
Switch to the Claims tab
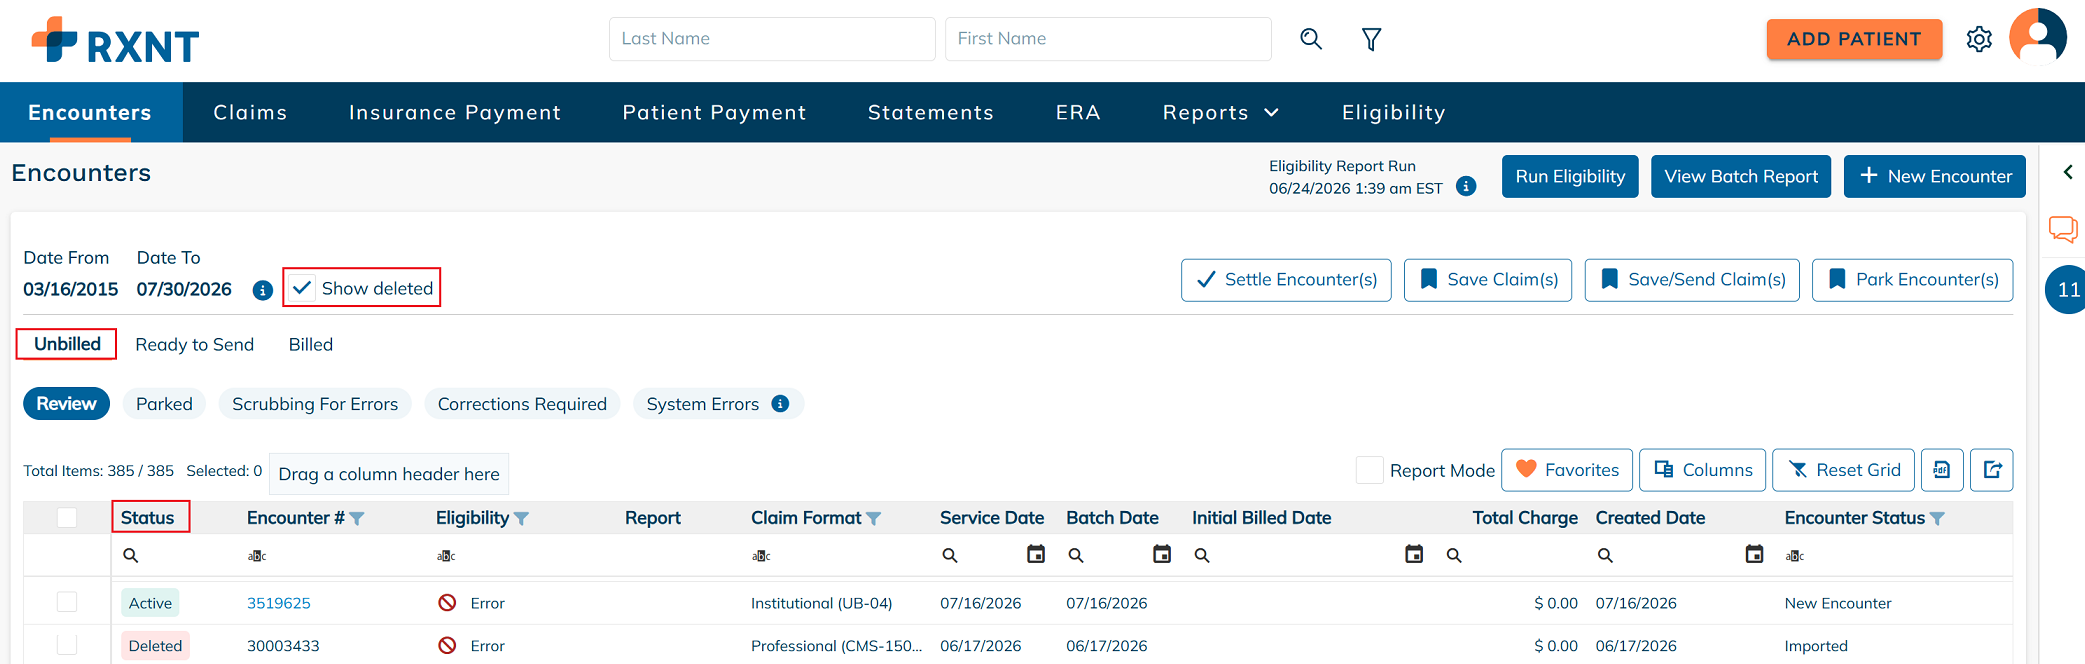[x=250, y=112]
